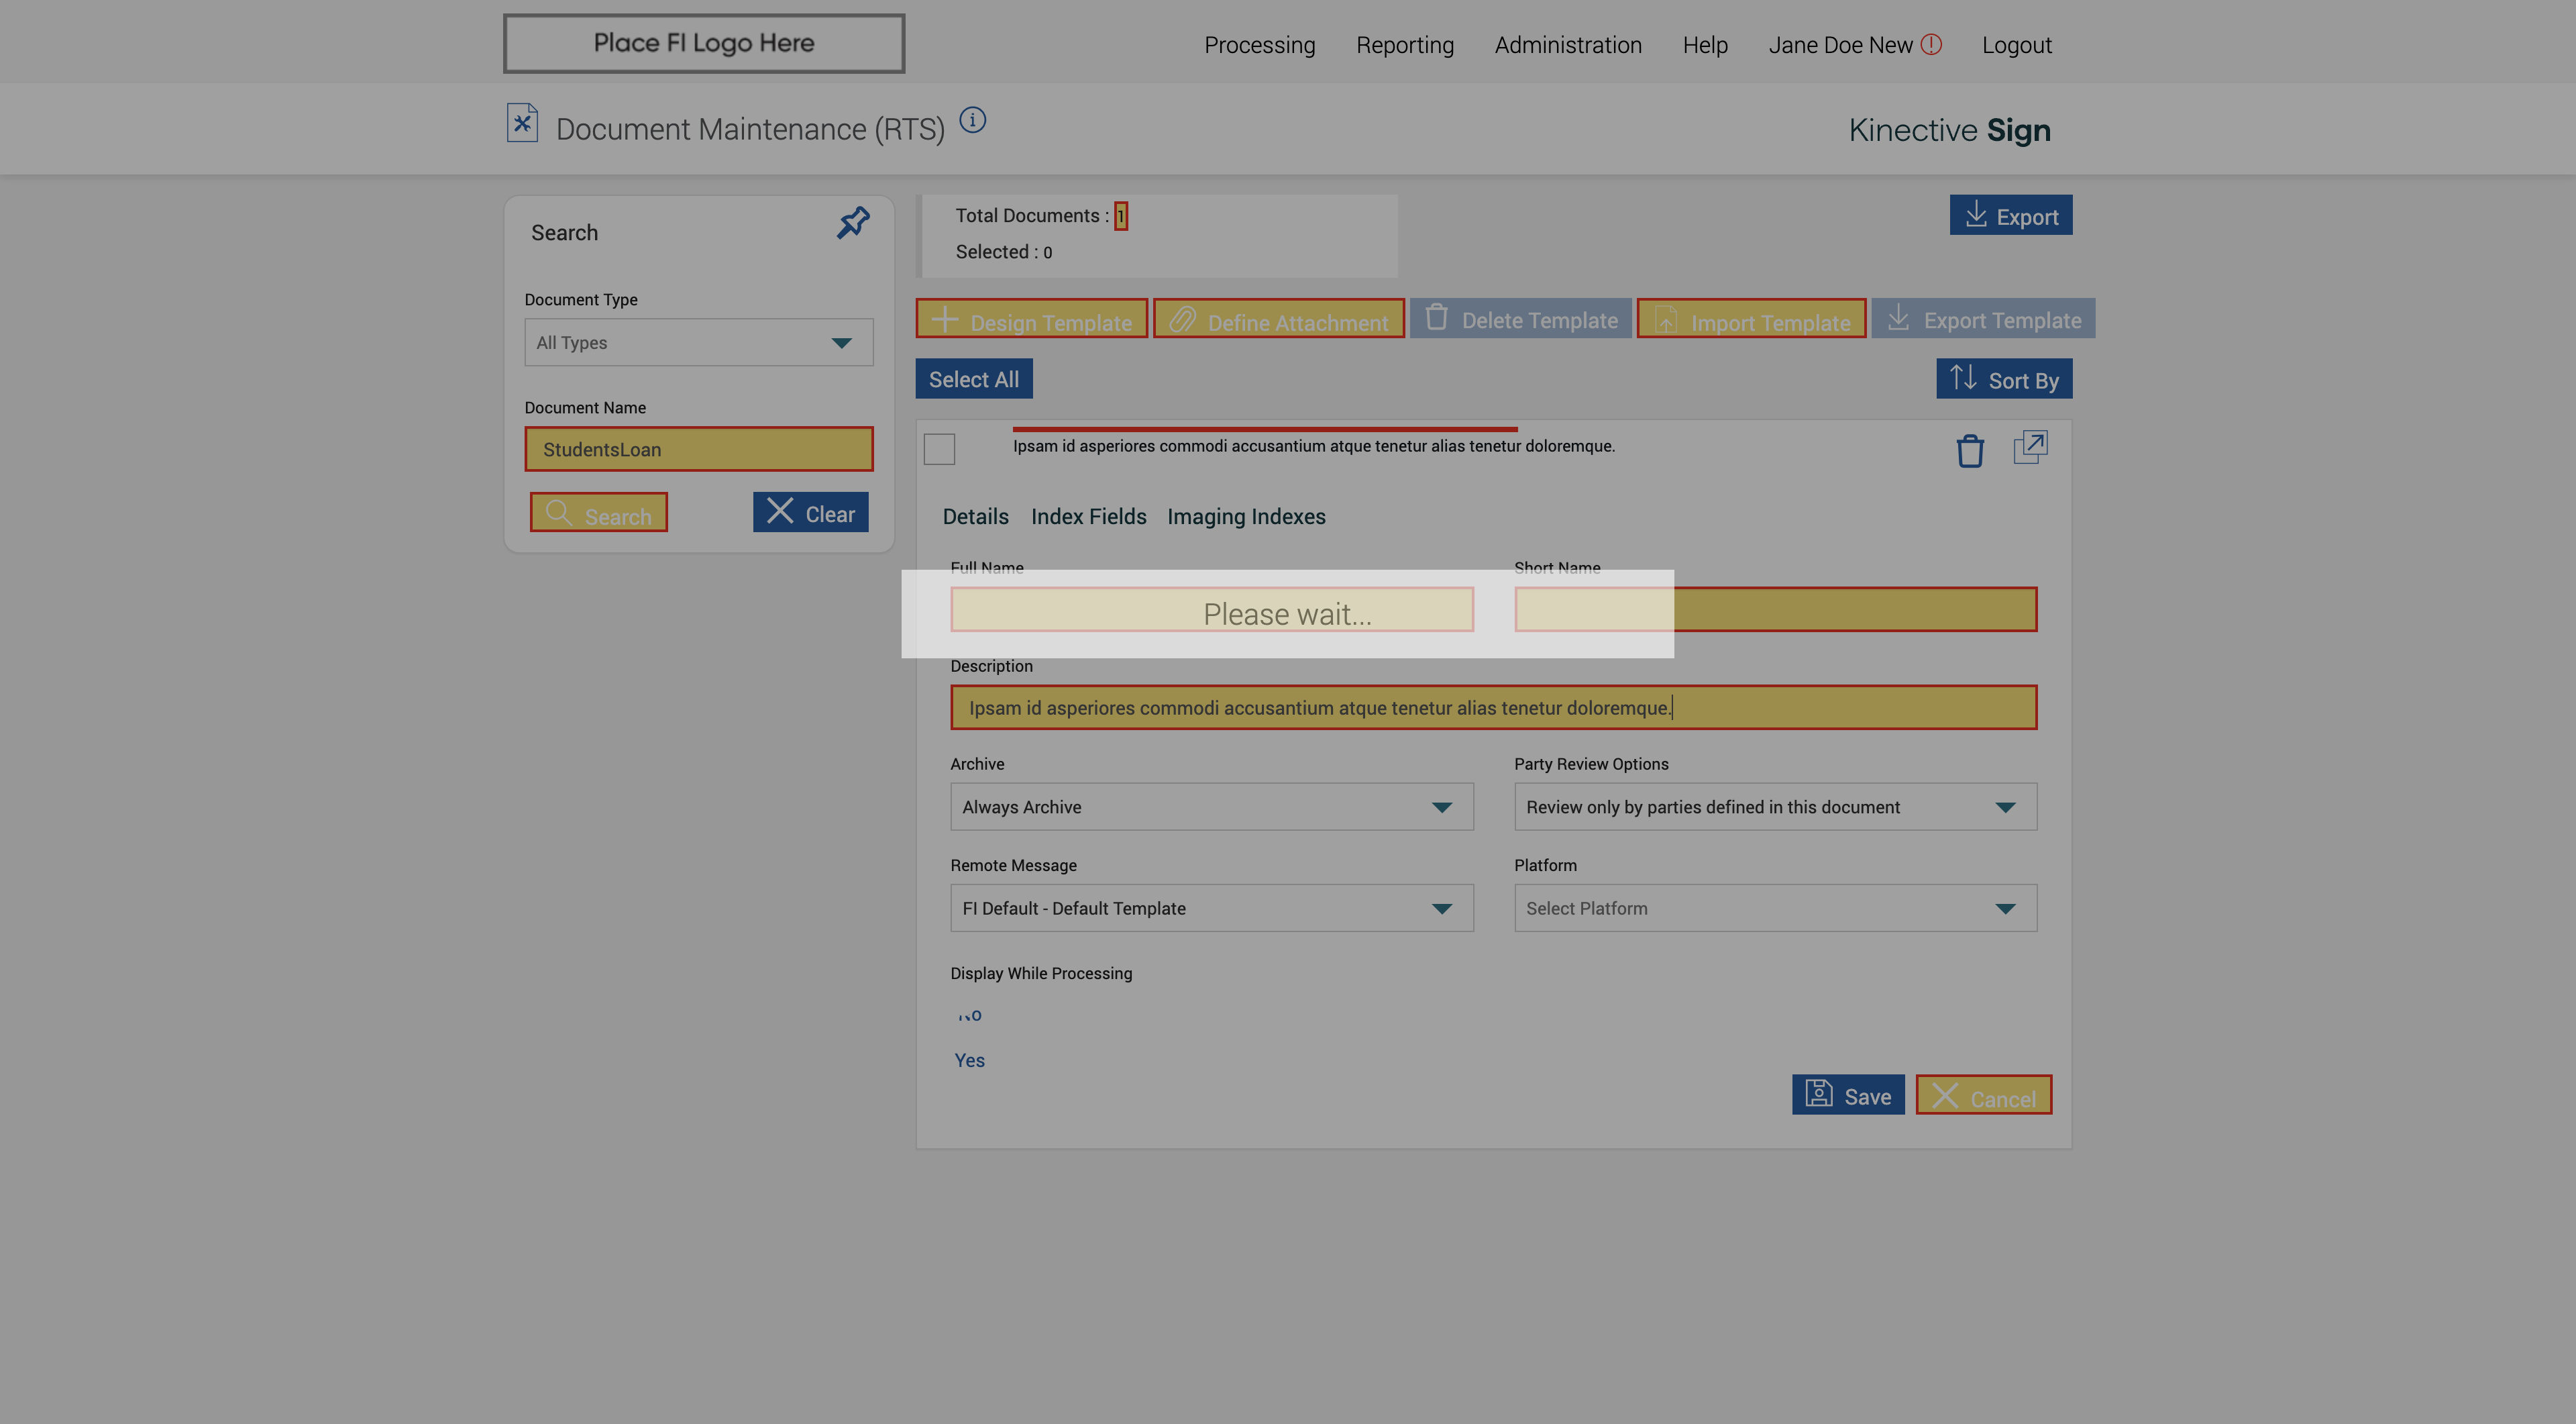The width and height of the screenshot is (2576, 1424).
Task: Open the Party Review Options dropdown
Action: 1774,807
